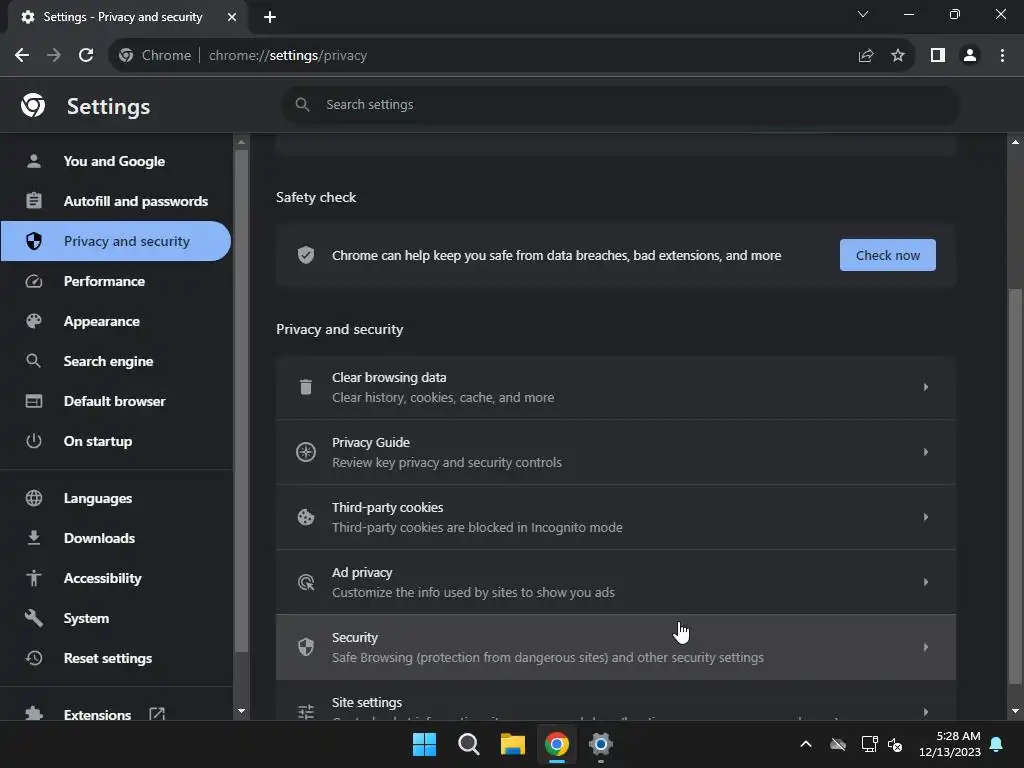
Task: Open the Search engine settings
Action: pyautogui.click(x=116, y=361)
